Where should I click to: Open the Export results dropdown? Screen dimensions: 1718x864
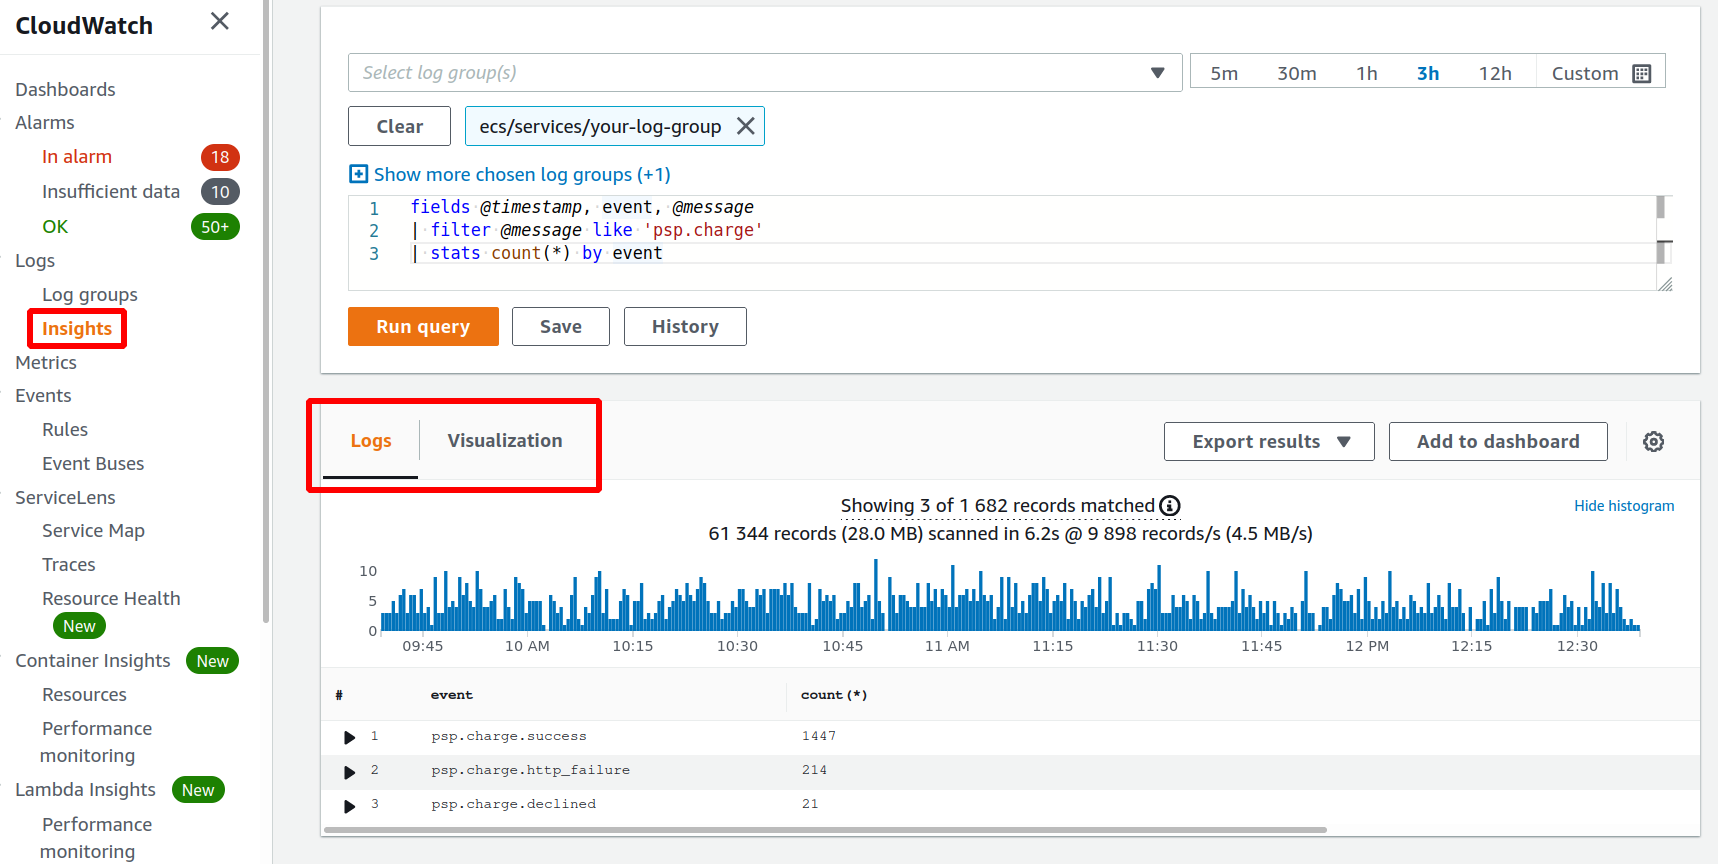1269,442
